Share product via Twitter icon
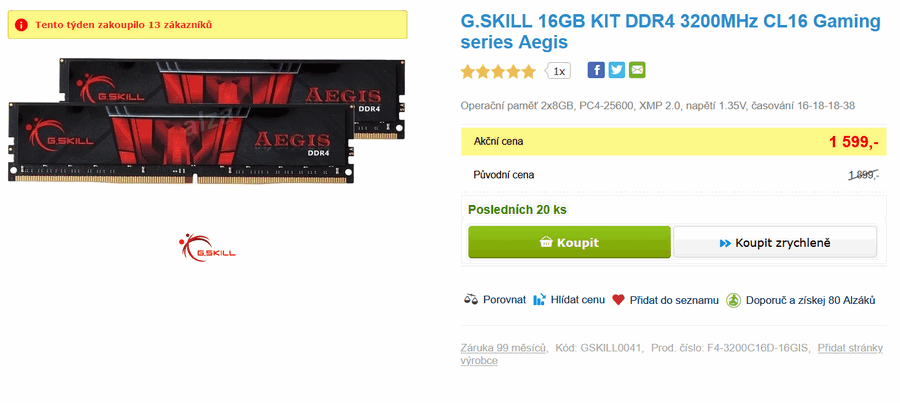900x403 pixels. point(616,70)
